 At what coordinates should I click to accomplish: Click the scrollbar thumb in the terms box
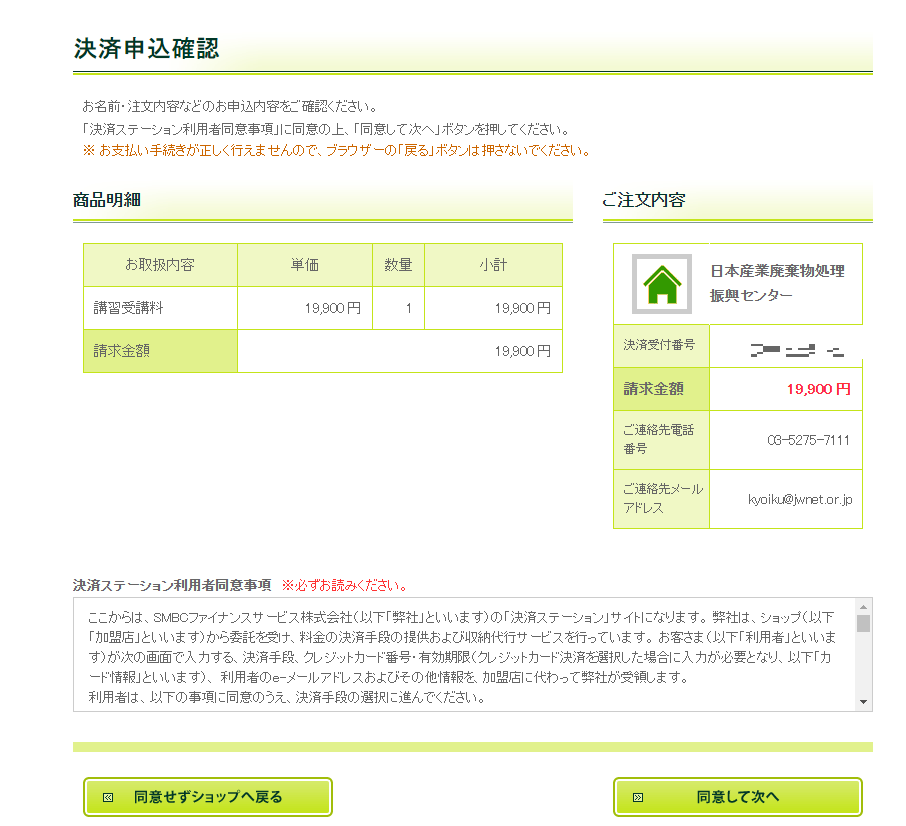coord(863,623)
